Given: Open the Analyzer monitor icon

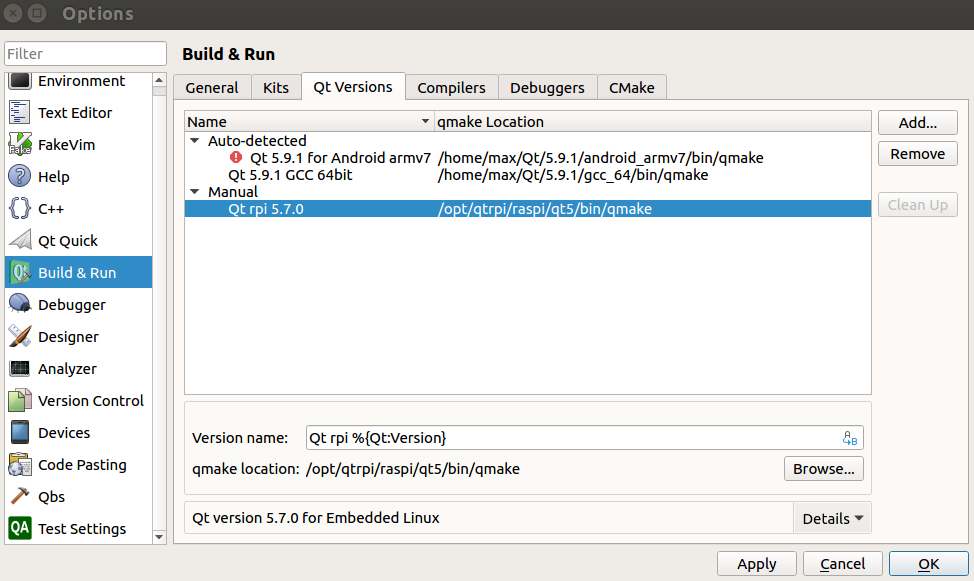Looking at the screenshot, I should point(19,368).
